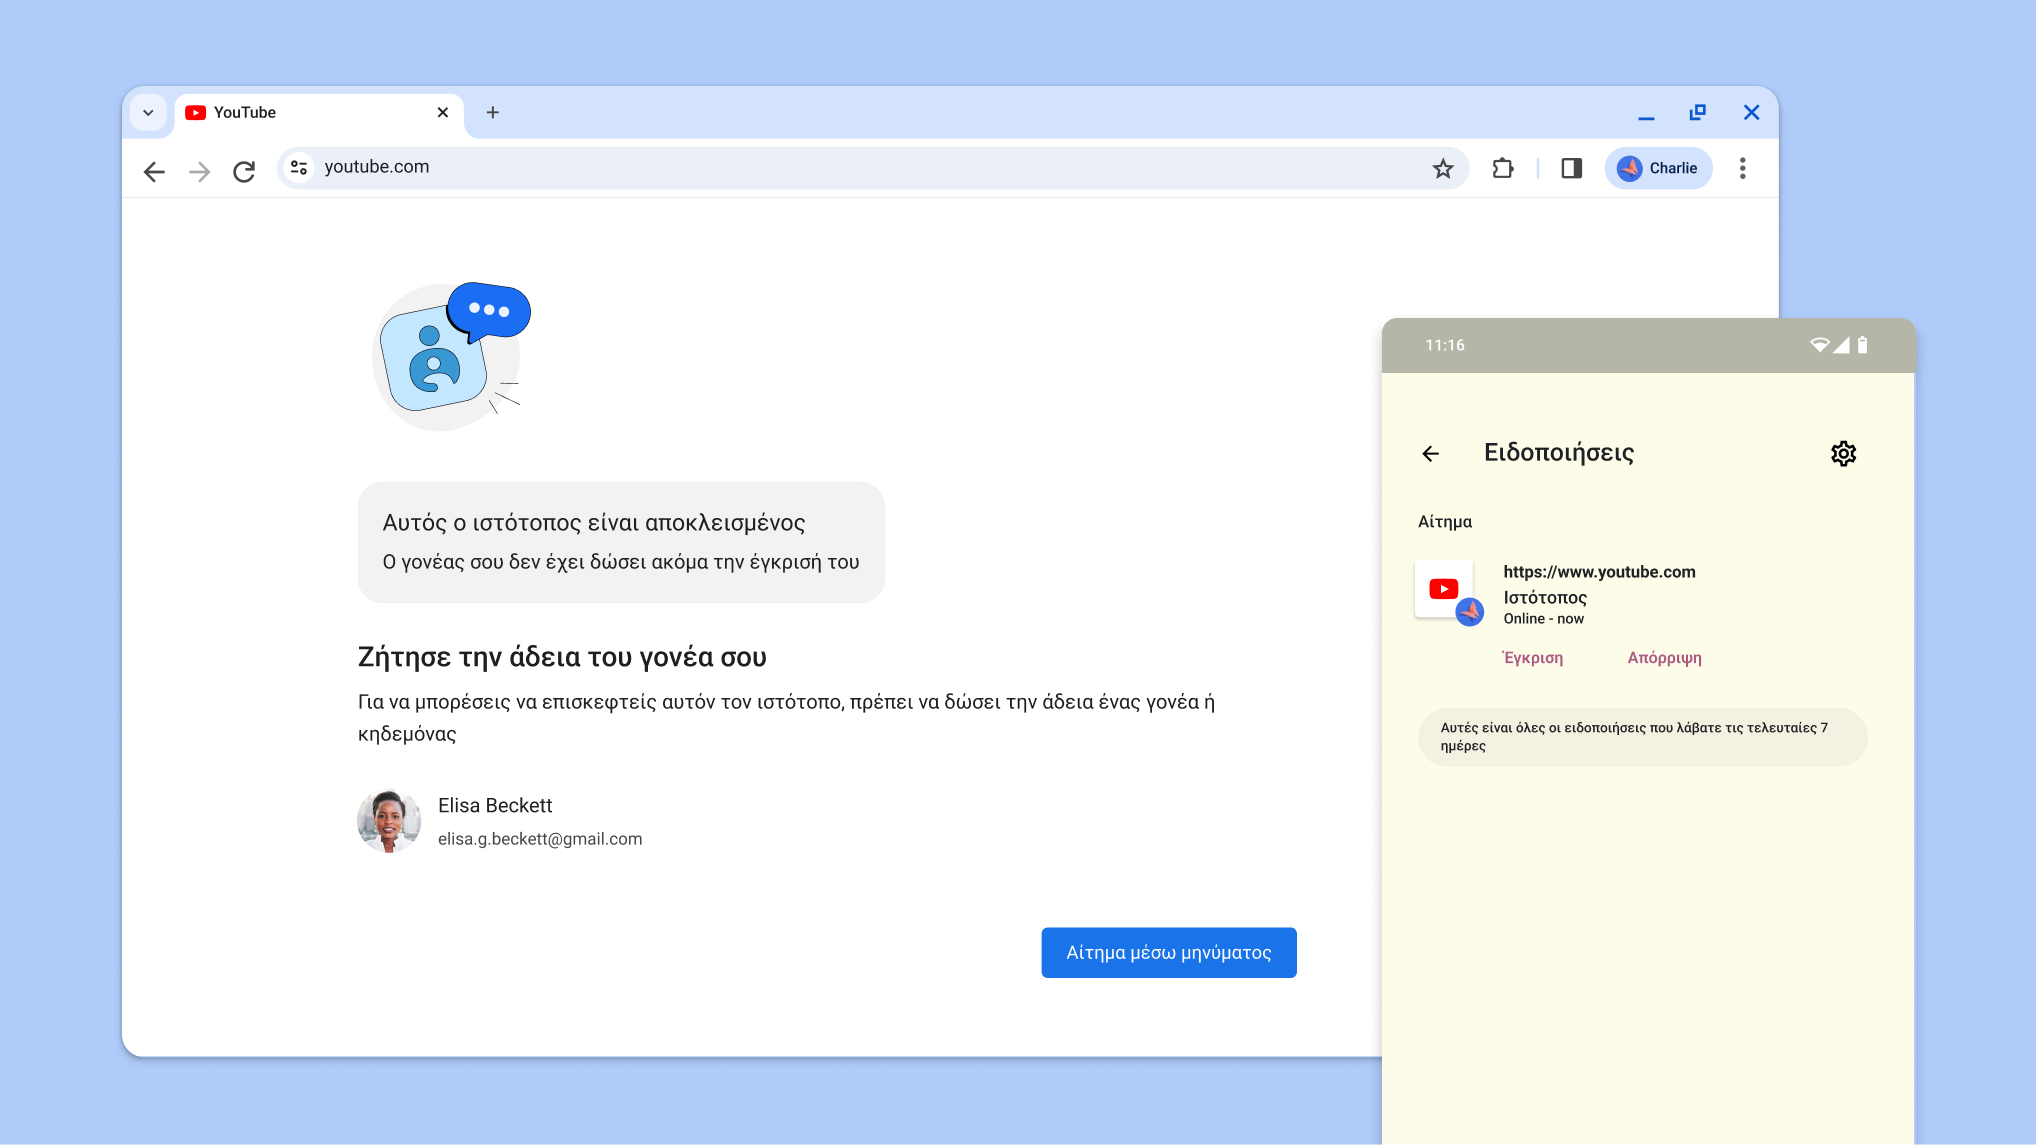
Task: Reload the youtube.com page
Action: 244,171
